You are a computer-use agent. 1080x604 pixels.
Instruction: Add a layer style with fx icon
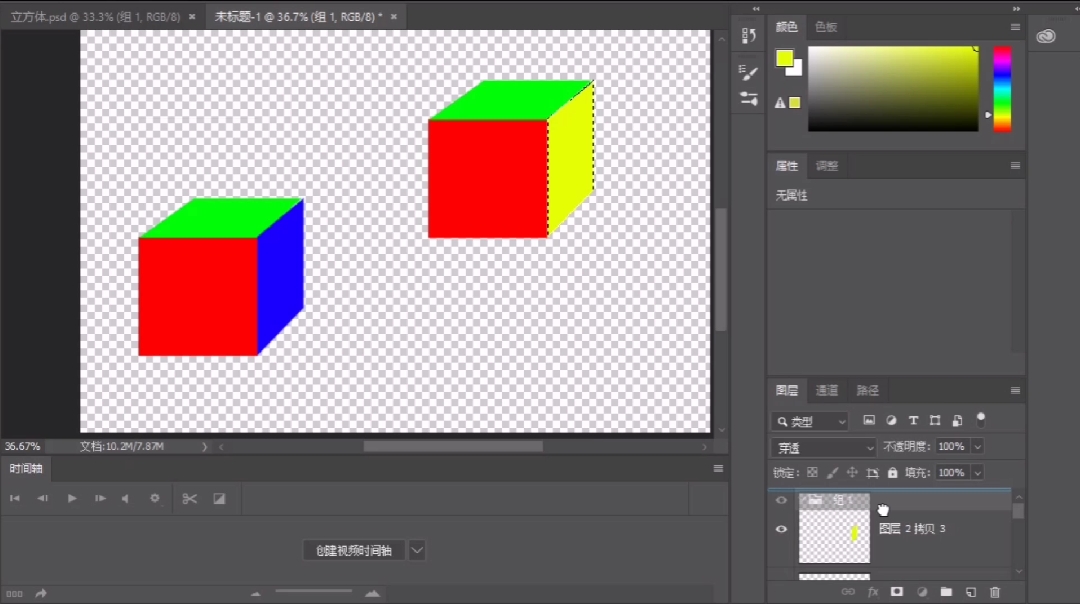pyautogui.click(x=873, y=592)
